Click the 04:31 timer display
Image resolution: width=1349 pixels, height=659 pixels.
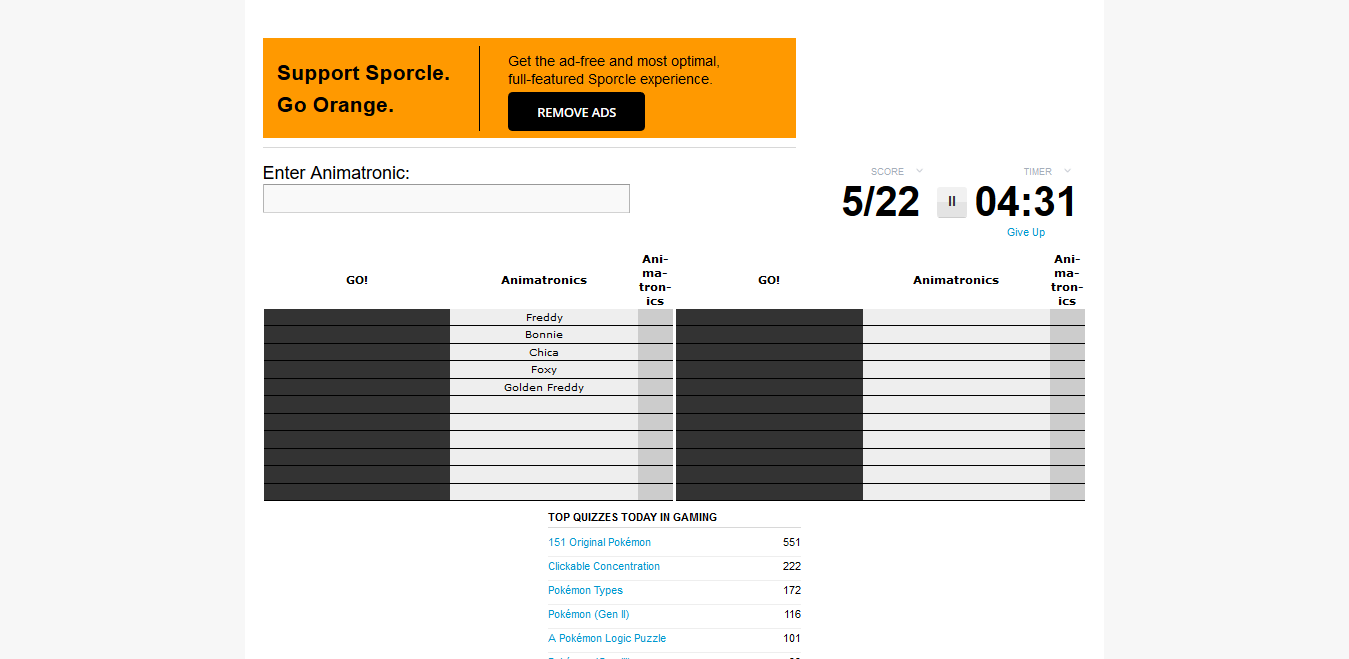[x=1025, y=202]
